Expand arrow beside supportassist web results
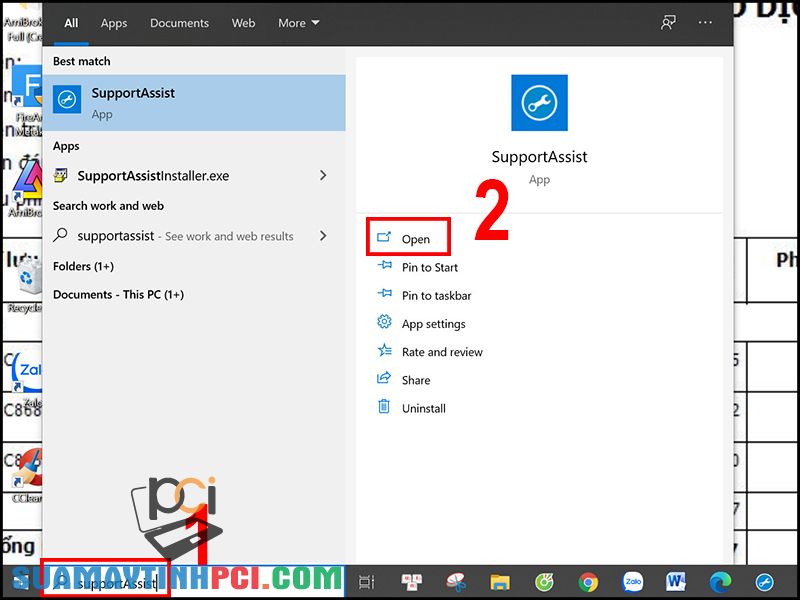Image resolution: width=800 pixels, height=600 pixels. 323,236
